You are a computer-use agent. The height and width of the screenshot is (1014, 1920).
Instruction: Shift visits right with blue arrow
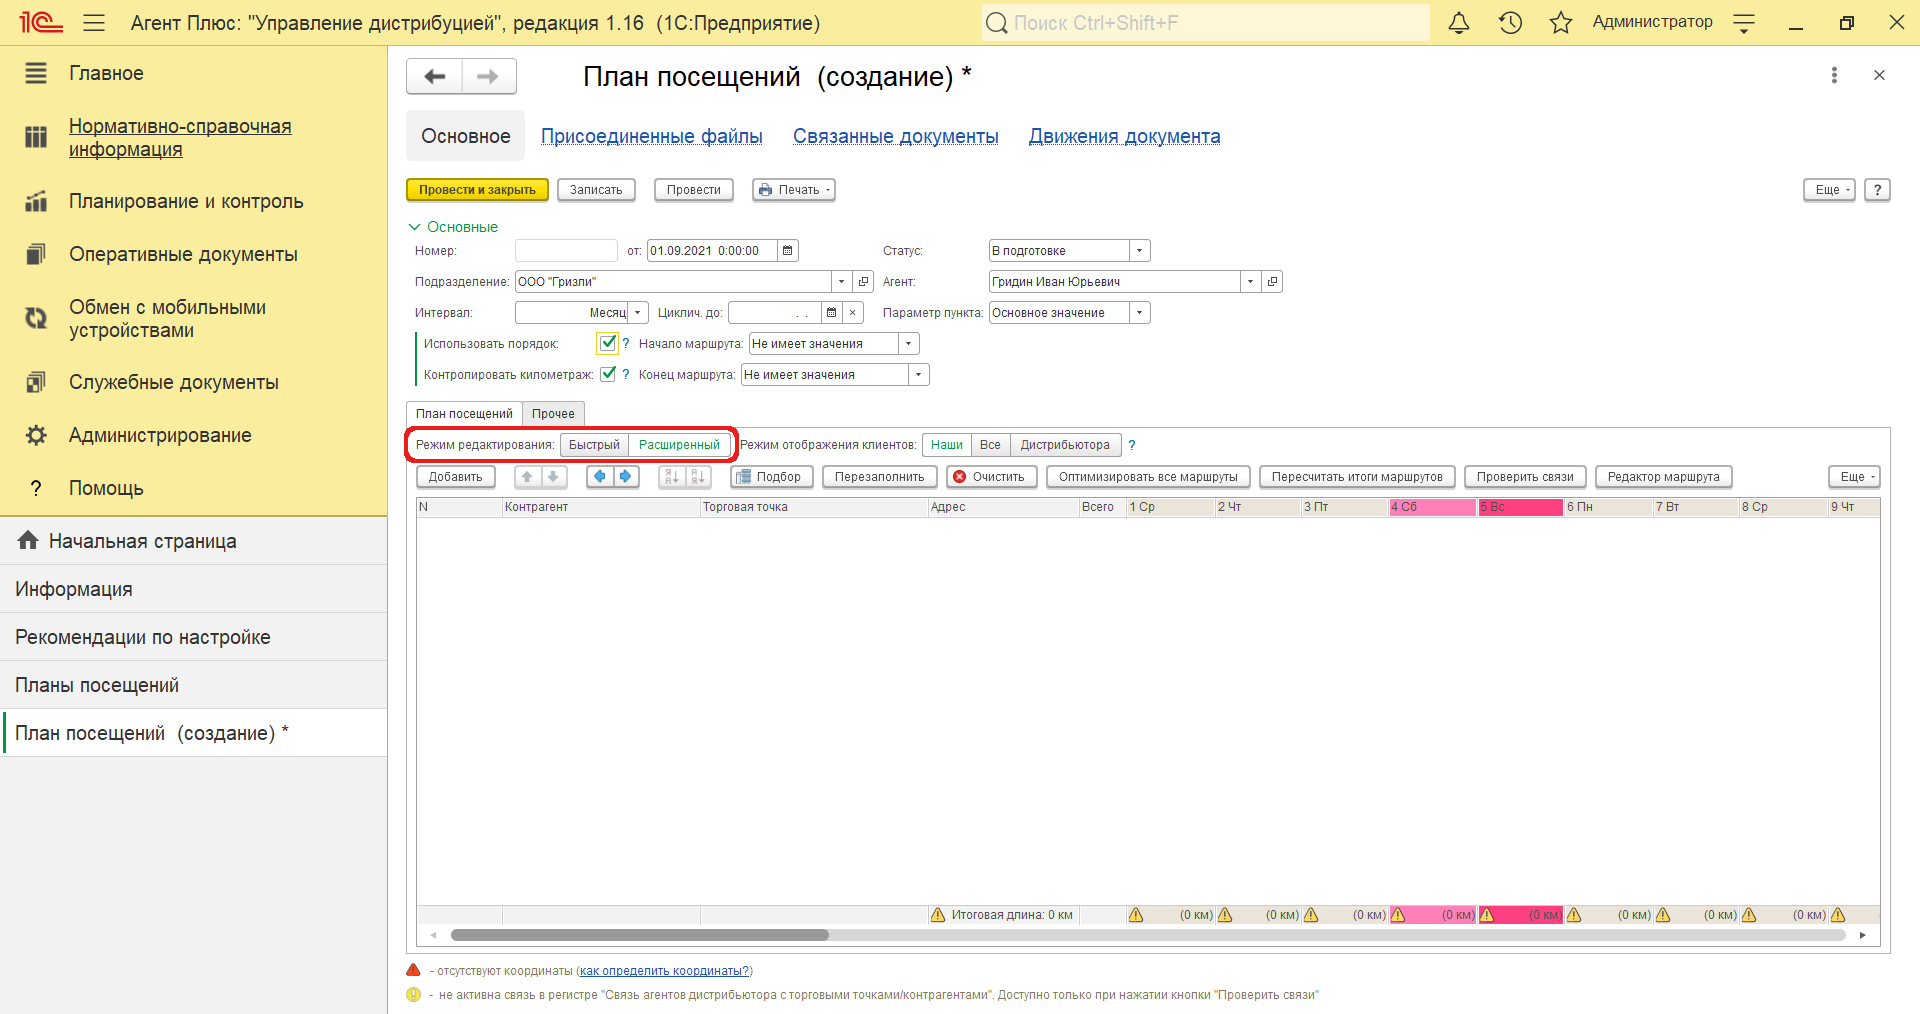click(x=625, y=477)
